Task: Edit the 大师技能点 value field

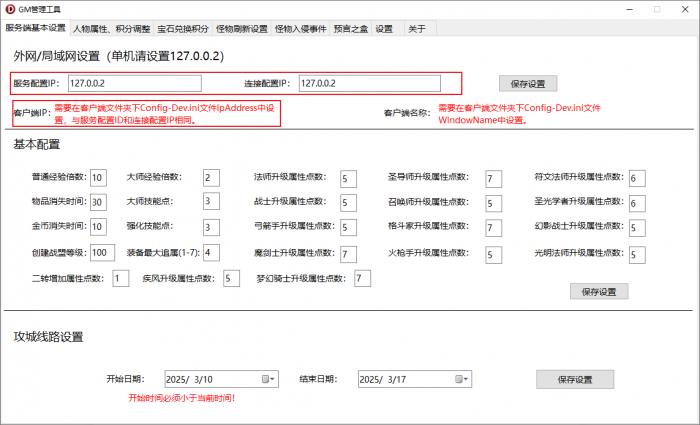Action: 211,201
